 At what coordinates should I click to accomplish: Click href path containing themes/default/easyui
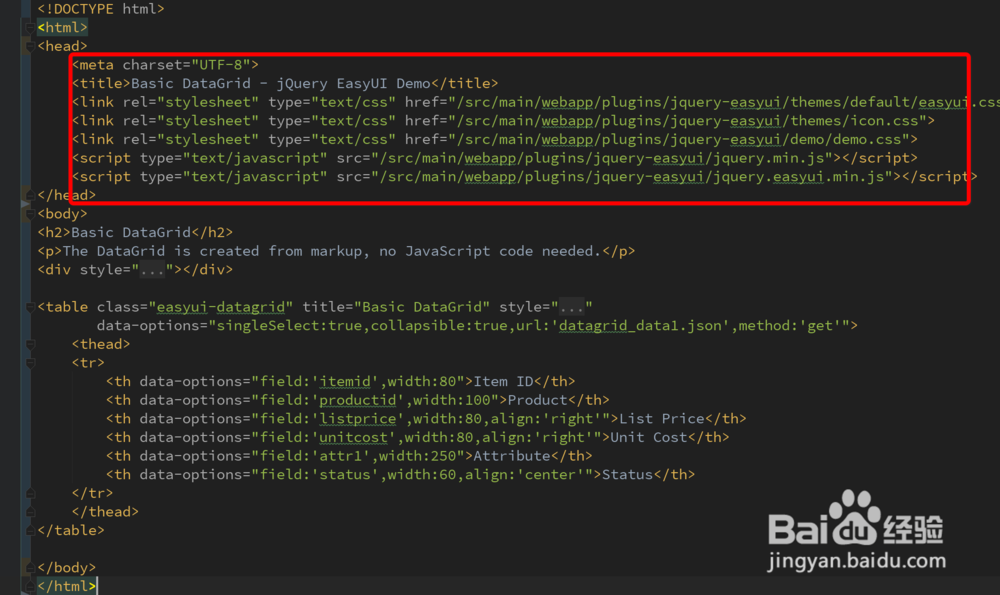tap(728, 102)
